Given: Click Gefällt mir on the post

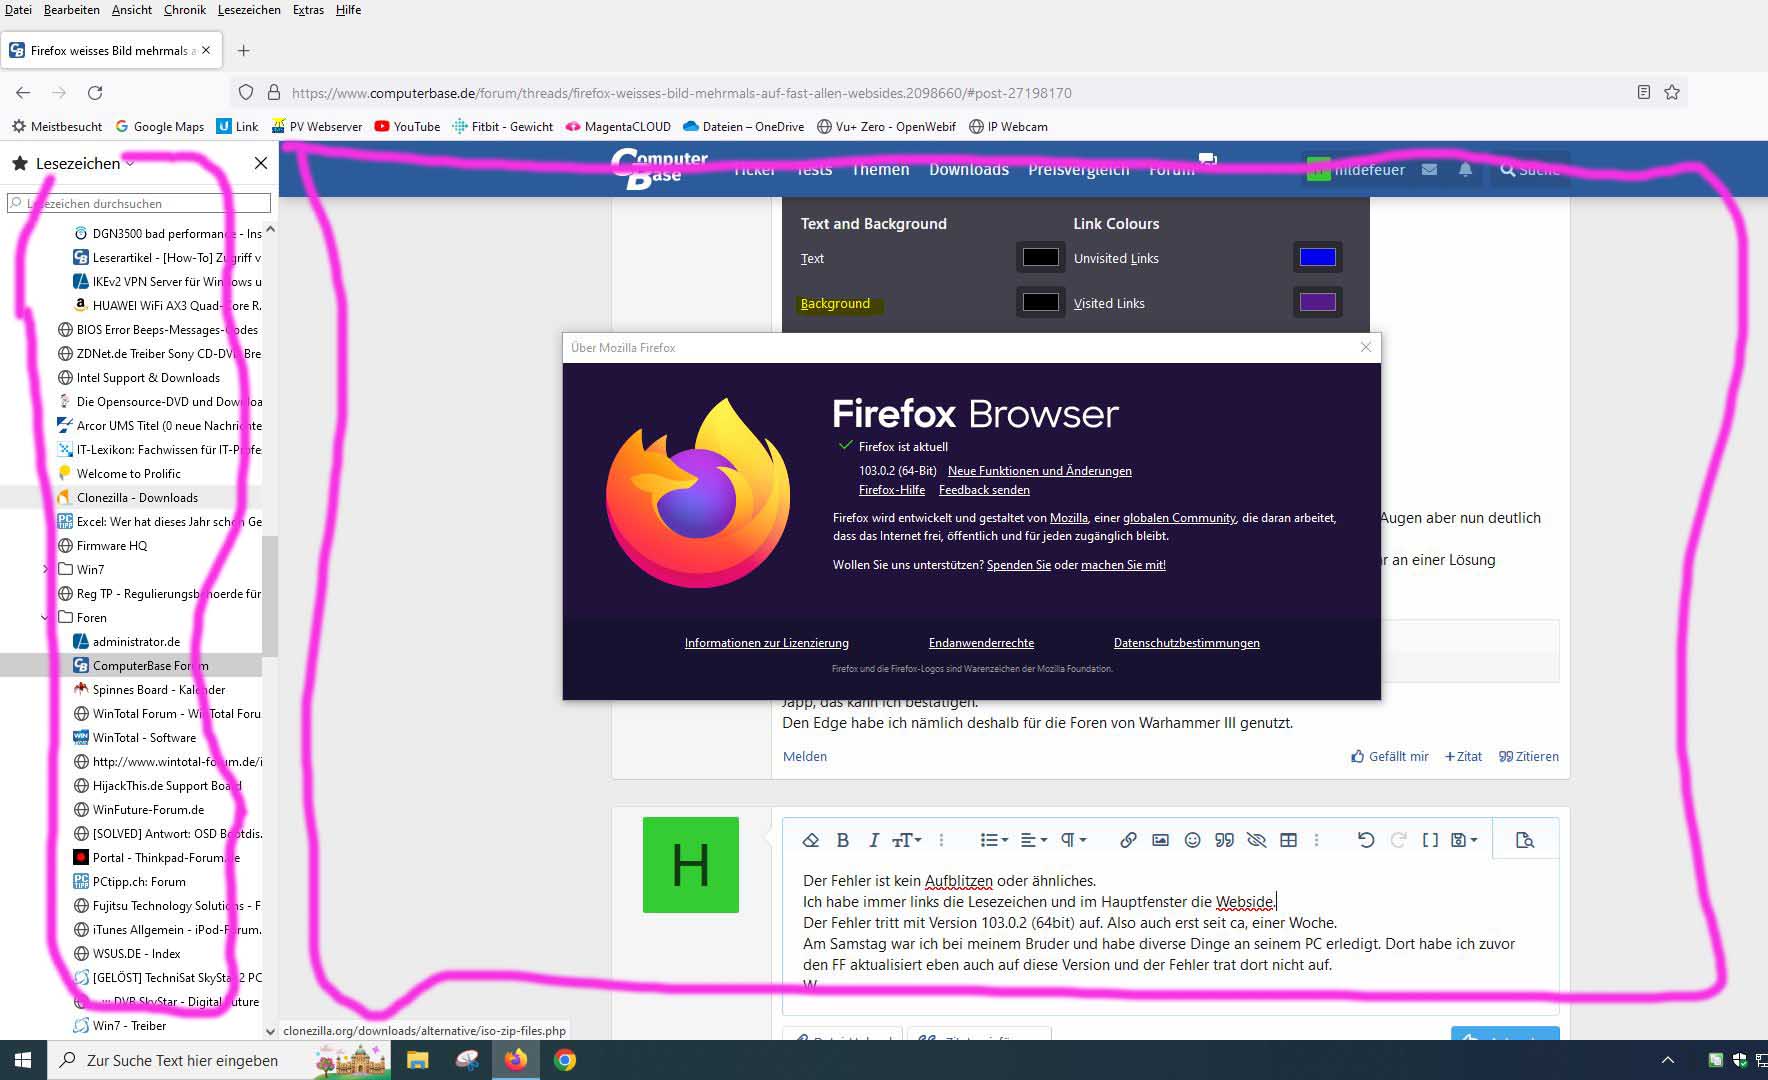Looking at the screenshot, I should (1390, 756).
